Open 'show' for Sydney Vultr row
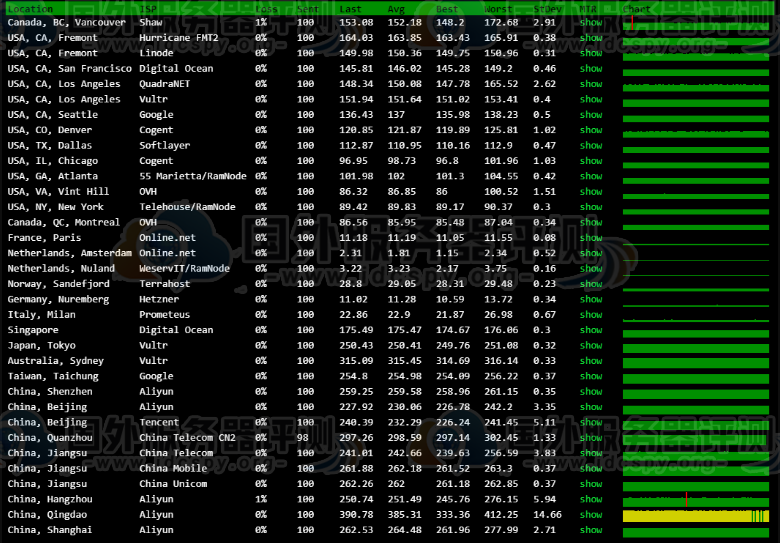Screen dimensions: 780x543 (x=590, y=361)
